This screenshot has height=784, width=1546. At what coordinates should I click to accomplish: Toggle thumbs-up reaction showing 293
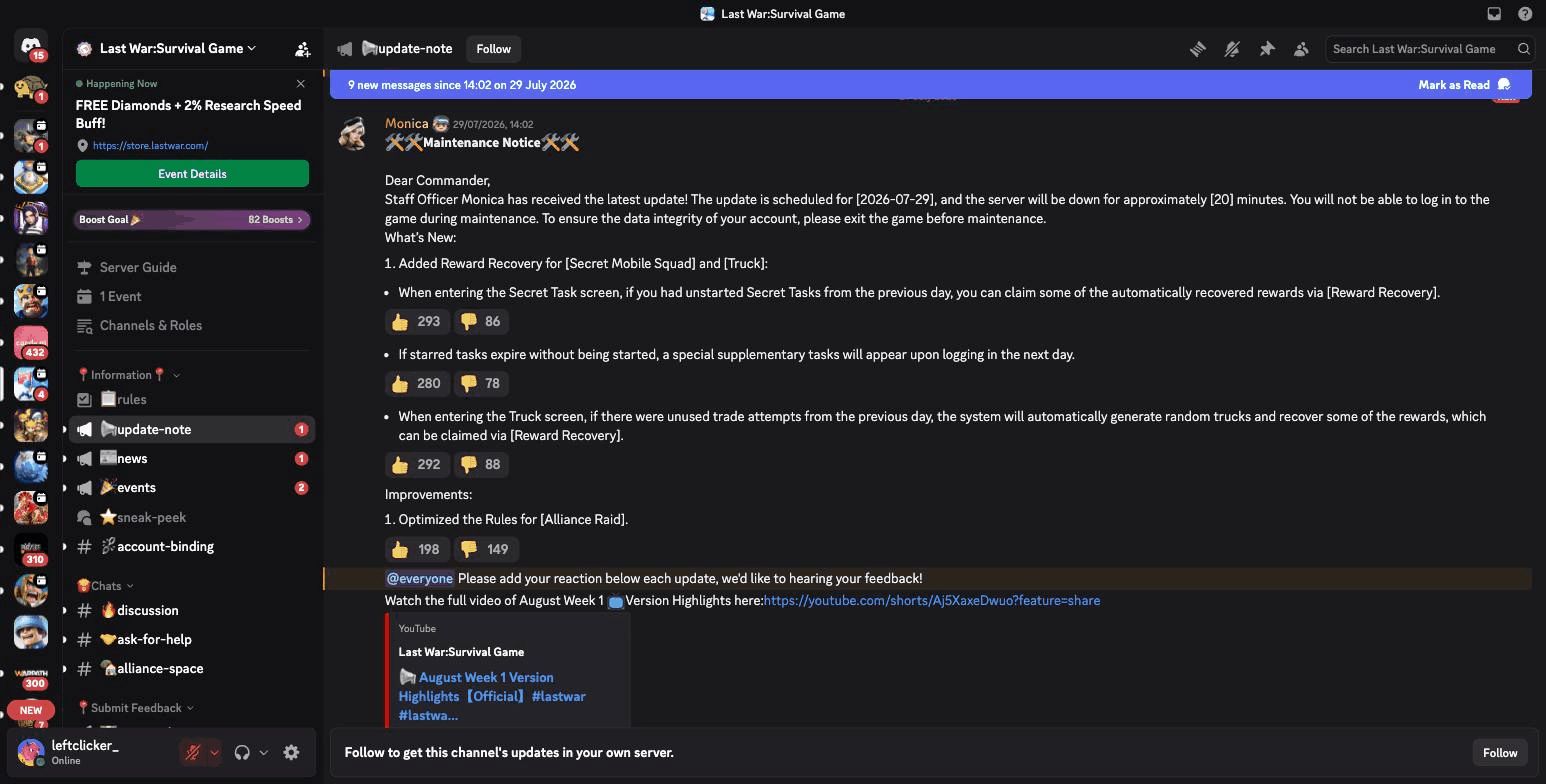pyautogui.click(x=417, y=322)
